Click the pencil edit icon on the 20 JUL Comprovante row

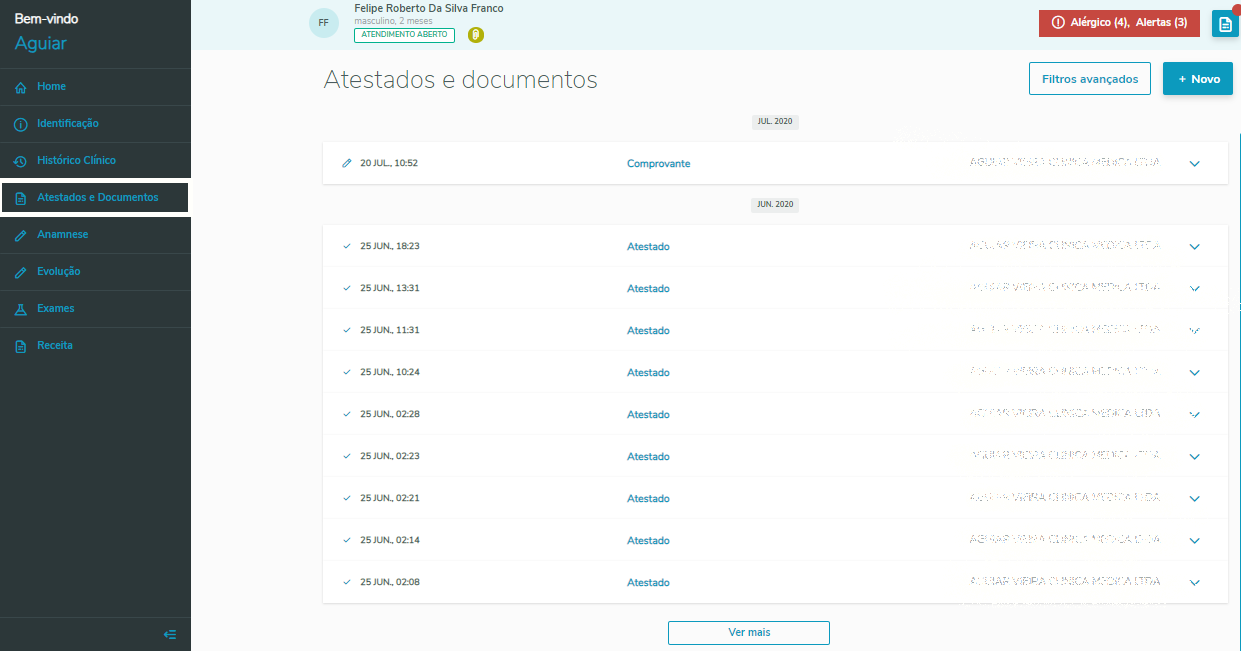[348, 162]
